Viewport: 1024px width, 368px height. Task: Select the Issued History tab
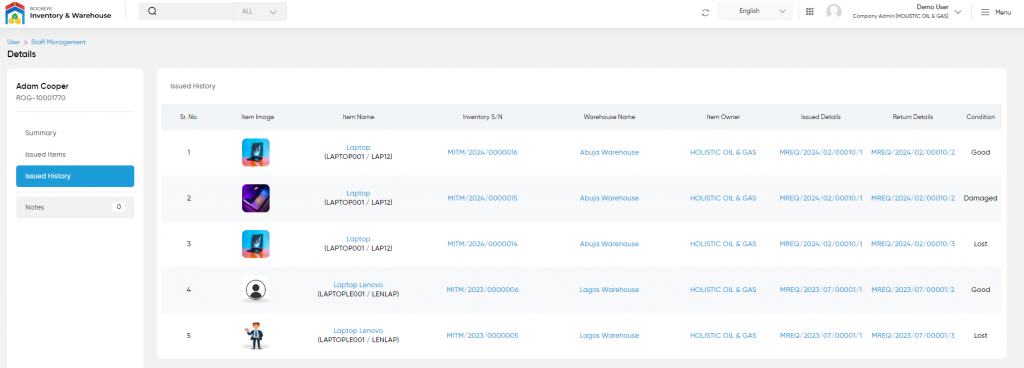pos(75,176)
